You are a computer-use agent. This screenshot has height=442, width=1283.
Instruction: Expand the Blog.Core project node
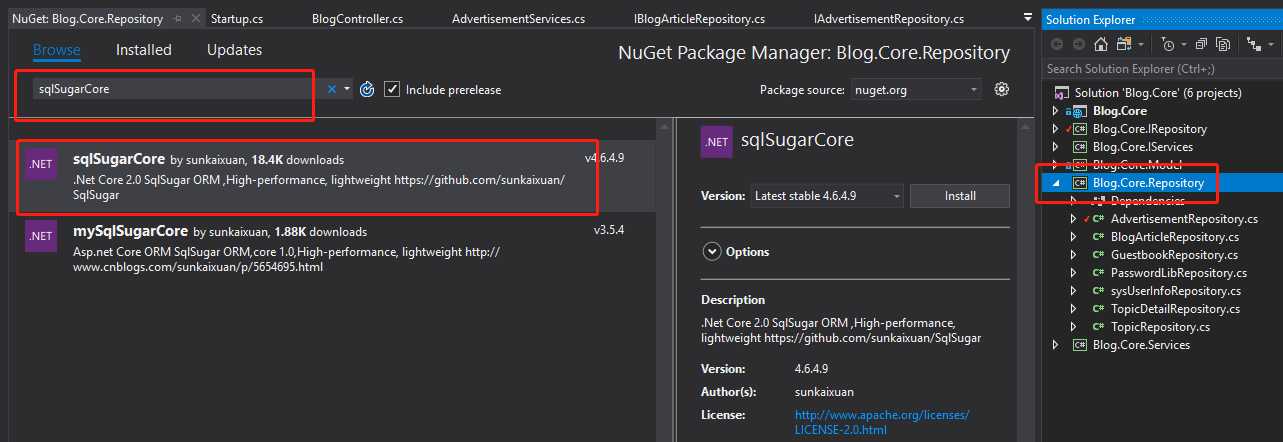[x=1054, y=111]
